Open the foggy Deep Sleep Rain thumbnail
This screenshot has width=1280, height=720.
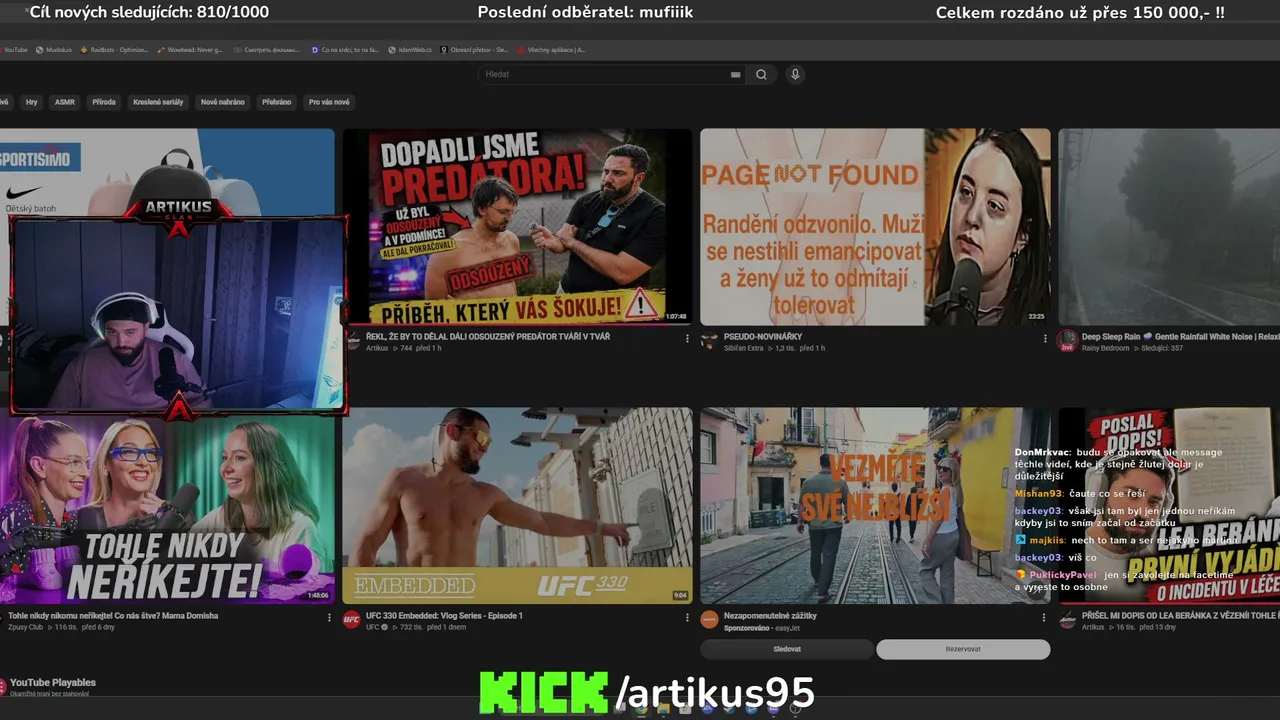[x=1169, y=227]
